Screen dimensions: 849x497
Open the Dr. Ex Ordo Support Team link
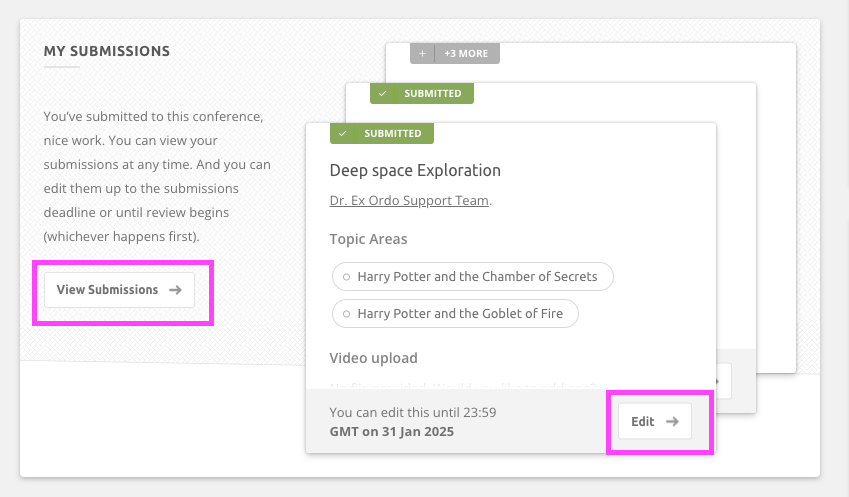(x=409, y=200)
